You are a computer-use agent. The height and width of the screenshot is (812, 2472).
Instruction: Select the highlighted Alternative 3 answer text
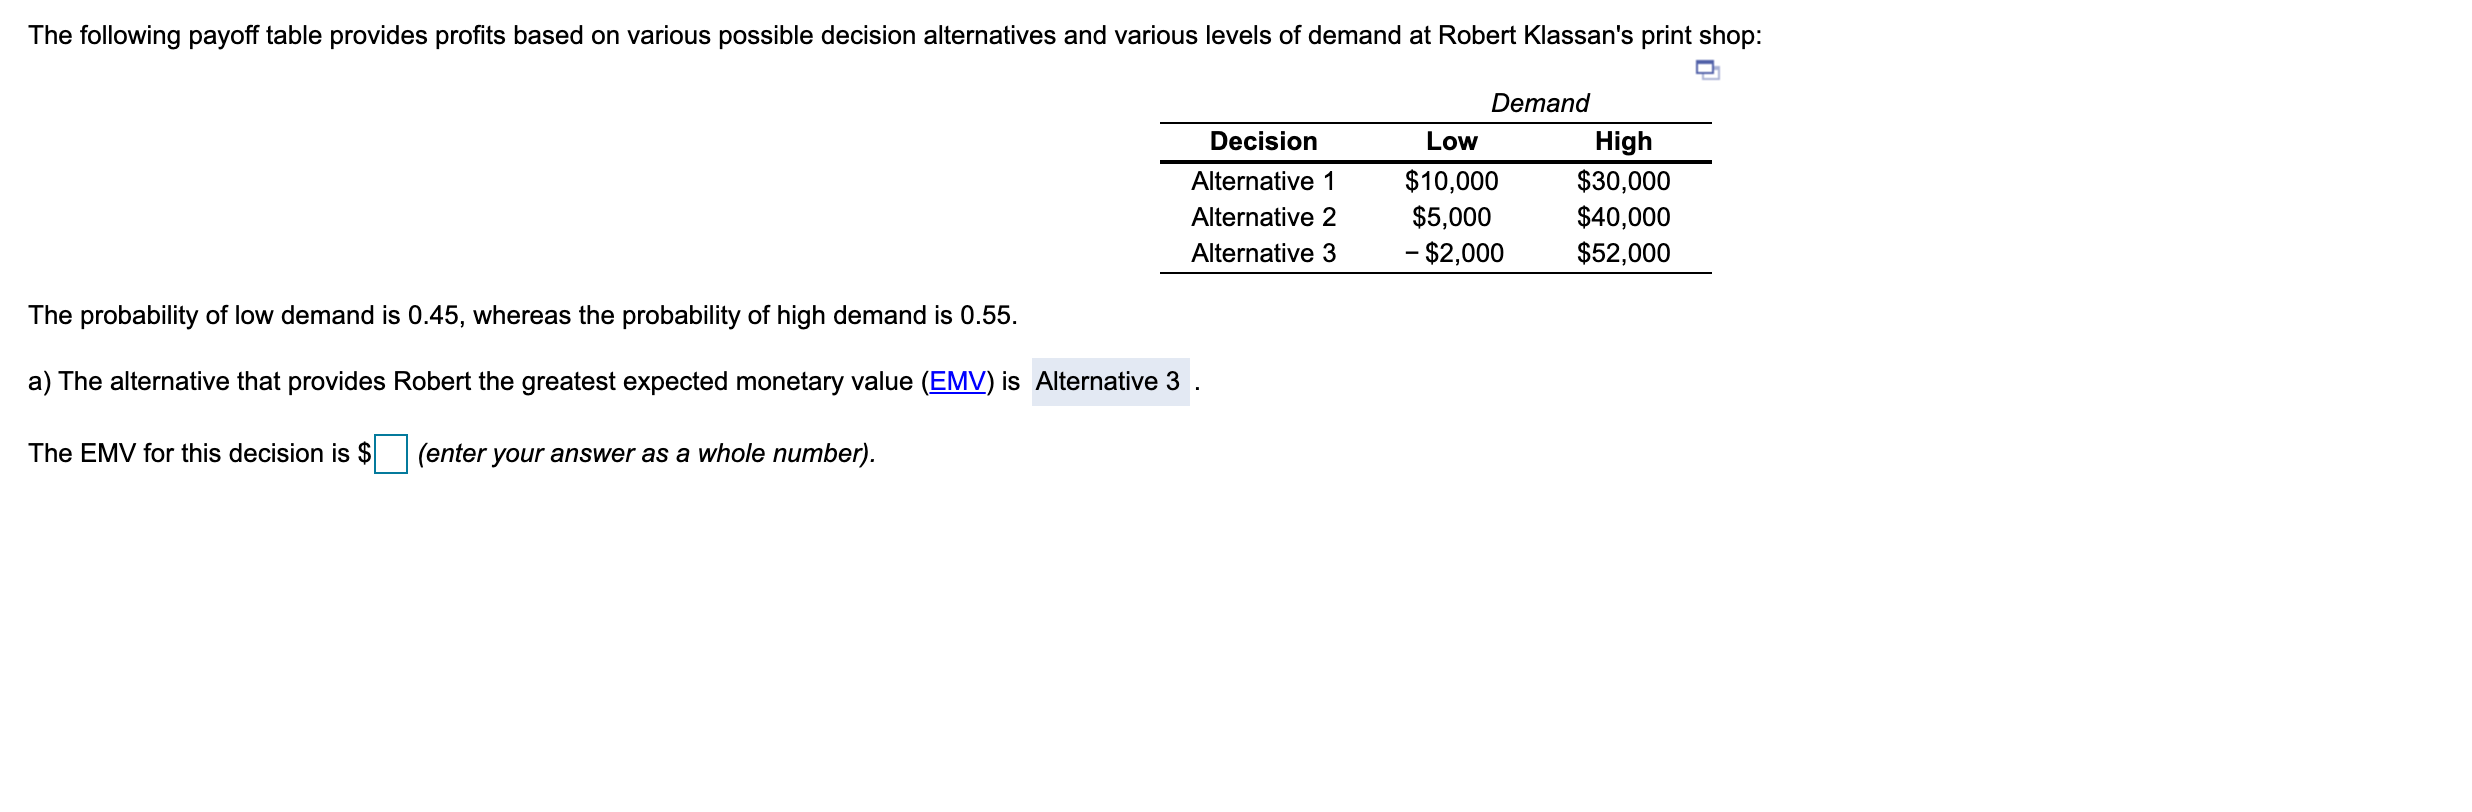(1108, 380)
